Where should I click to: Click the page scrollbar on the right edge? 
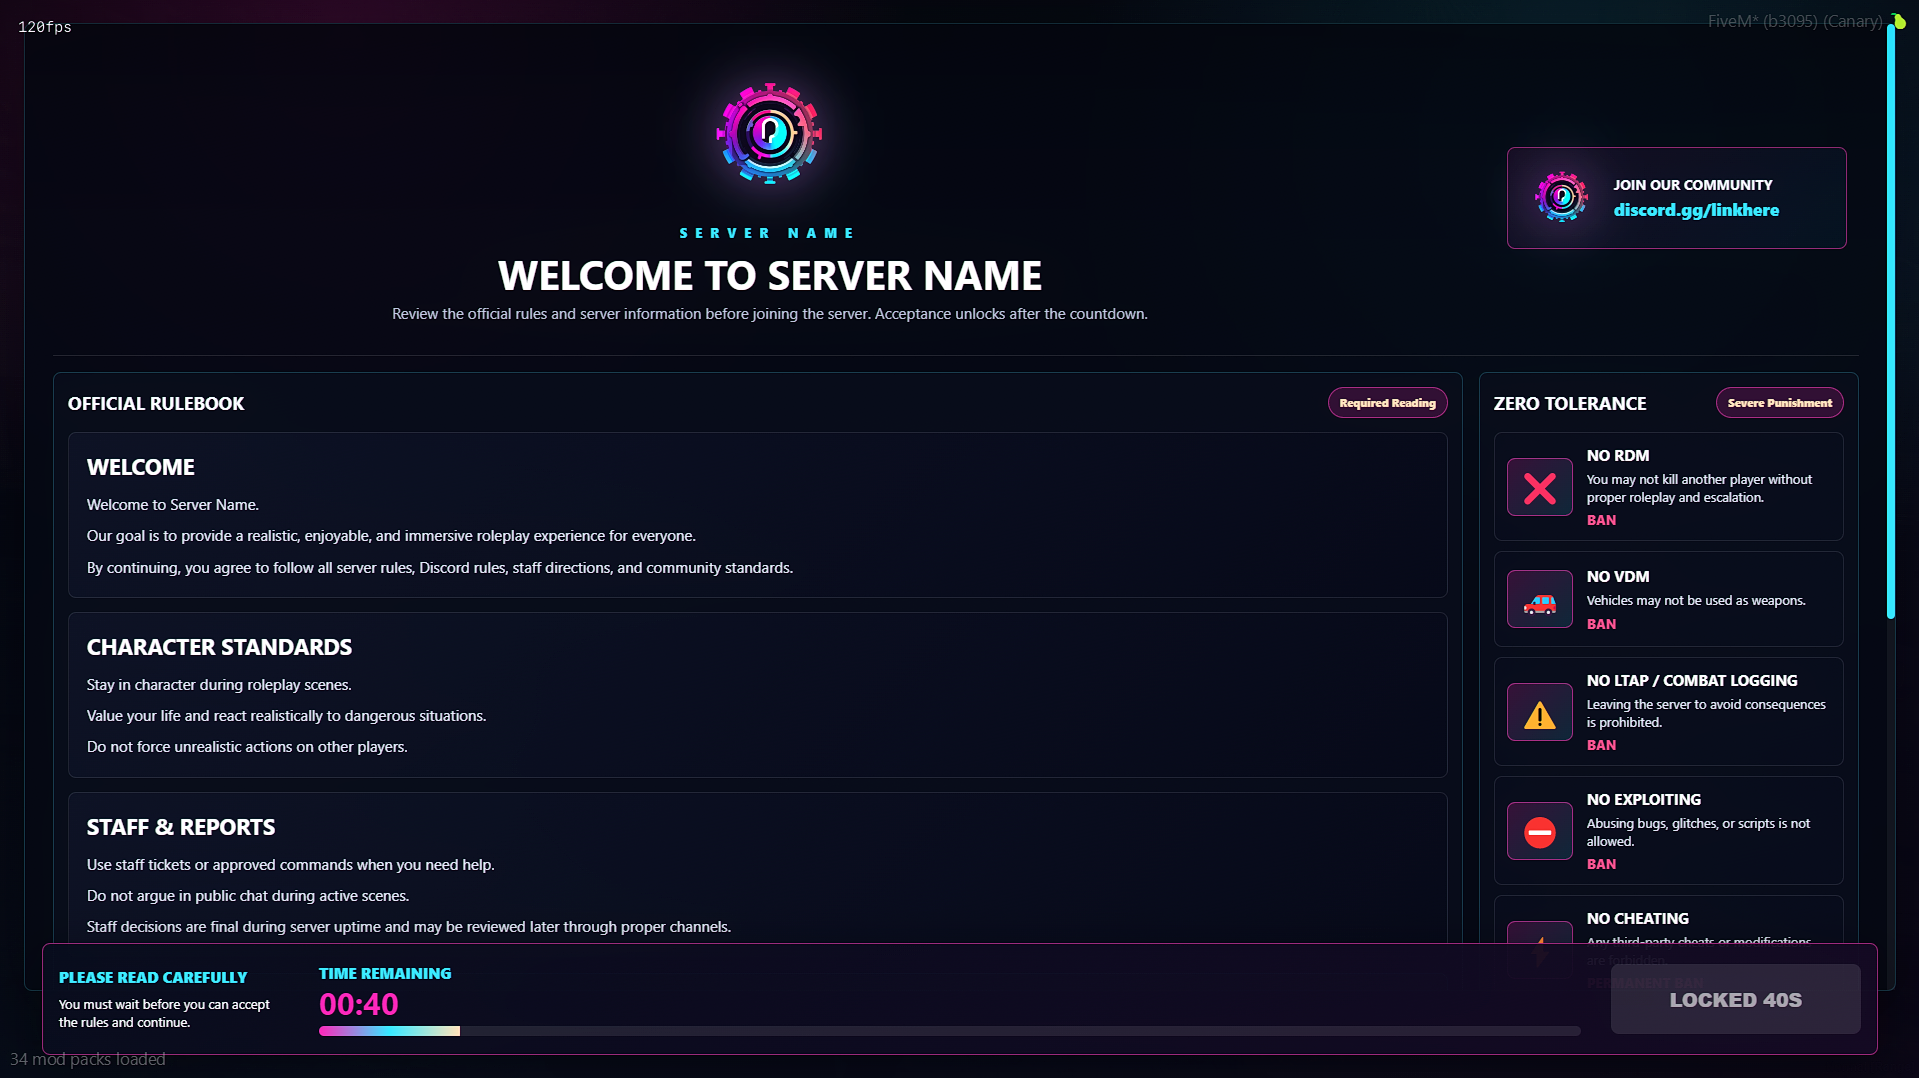point(1890,320)
